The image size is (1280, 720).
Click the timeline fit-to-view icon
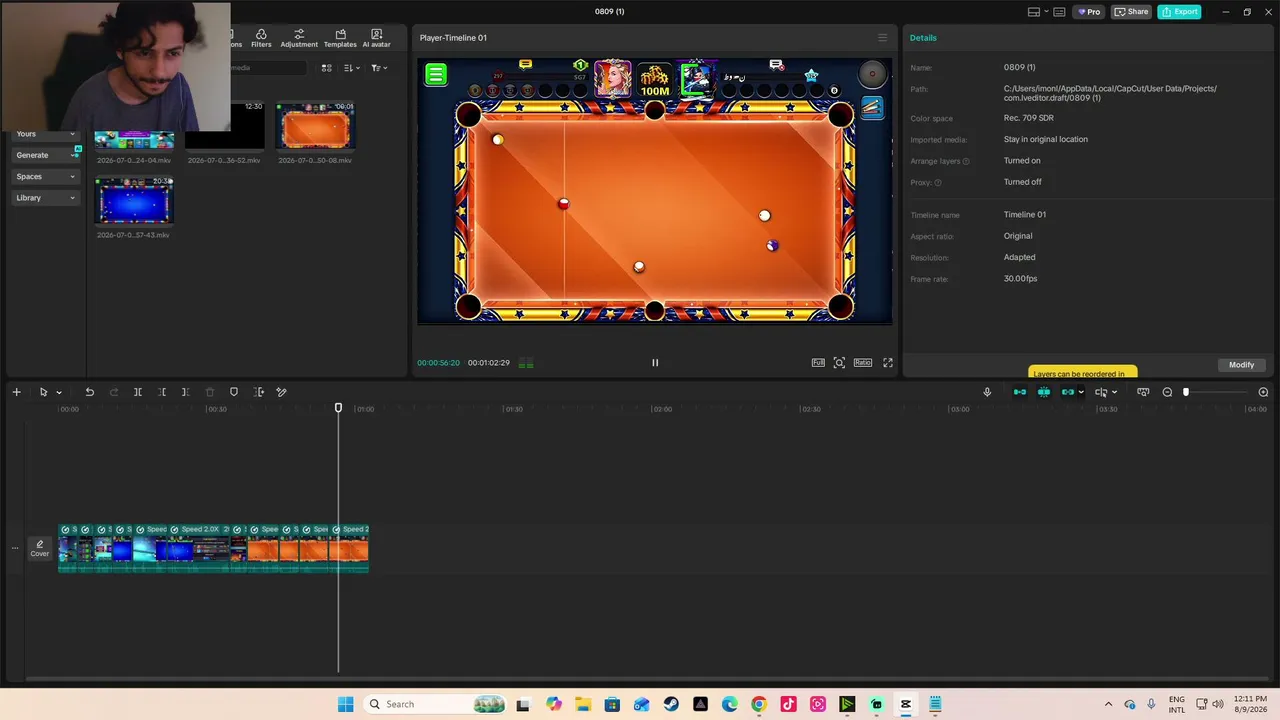coord(1143,392)
